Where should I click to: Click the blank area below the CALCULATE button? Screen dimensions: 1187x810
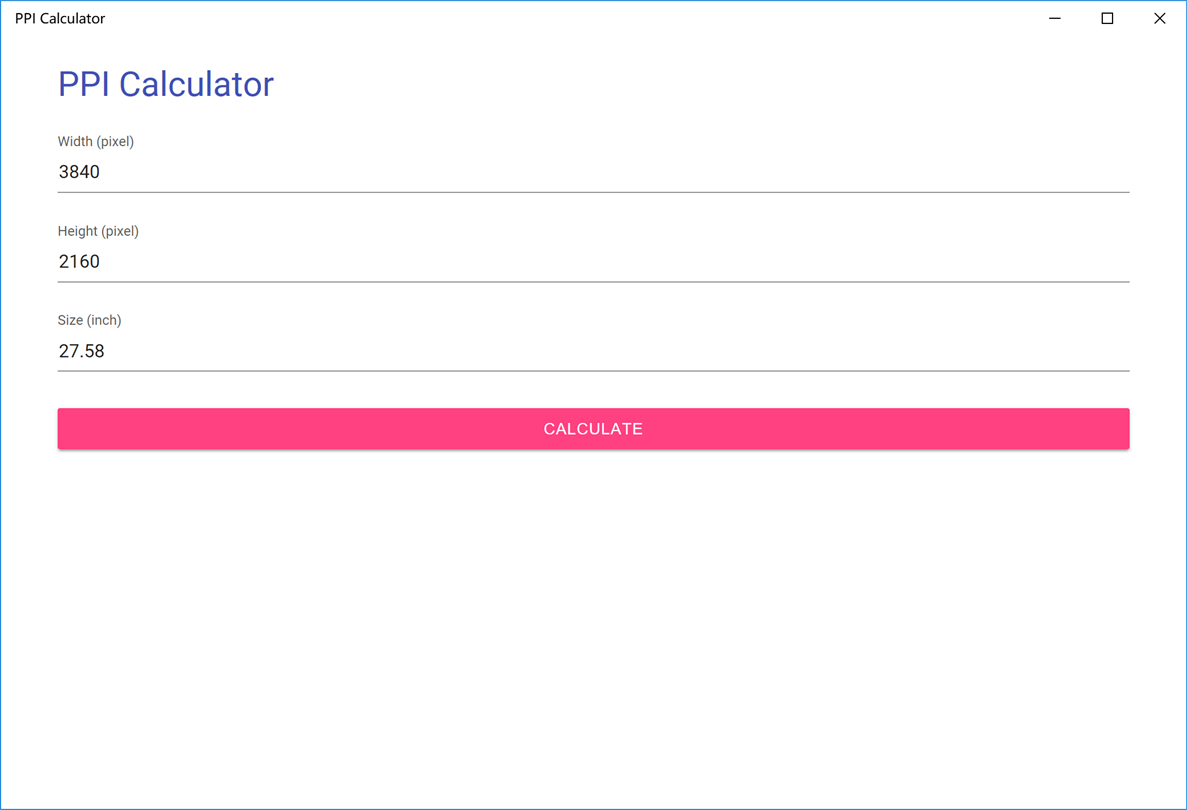click(x=593, y=620)
